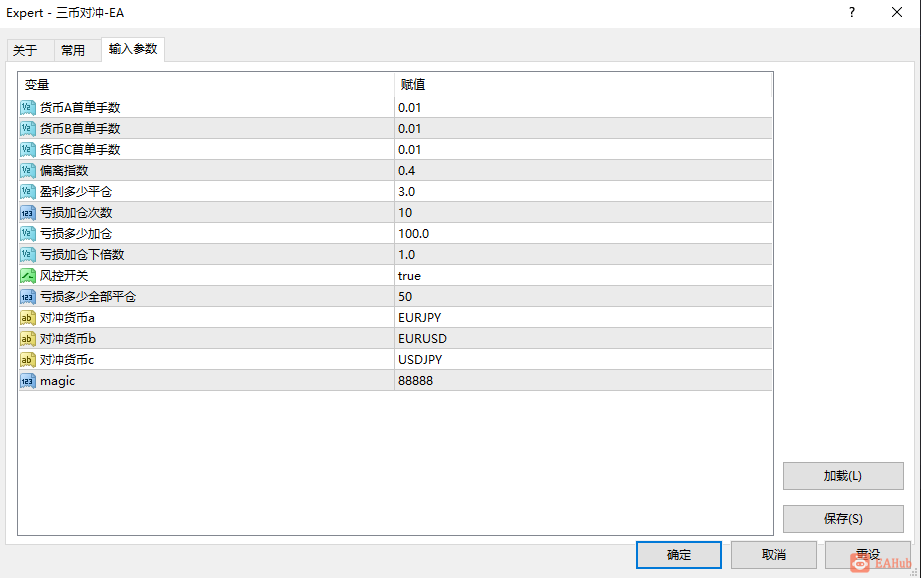This screenshot has width=921, height=578.
Task: Toggle the 风控开关 true value
Action: [583, 275]
